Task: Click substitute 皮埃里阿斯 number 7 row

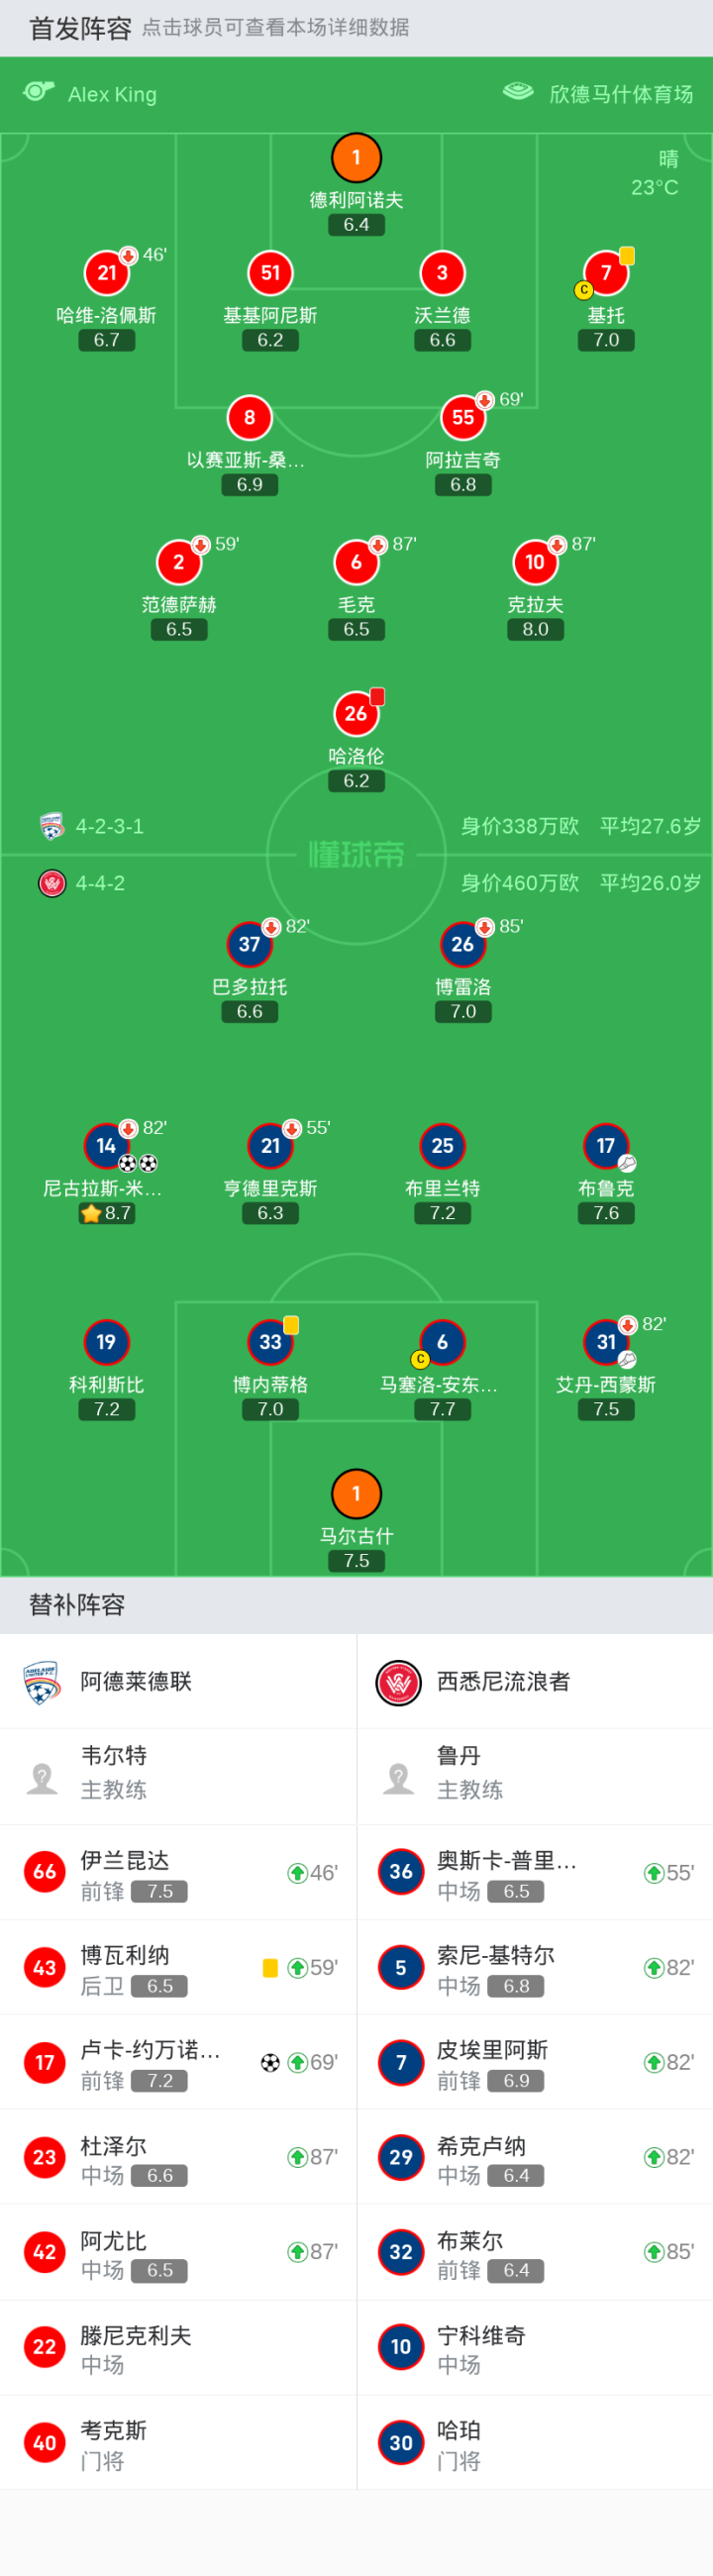Action: tap(534, 2063)
